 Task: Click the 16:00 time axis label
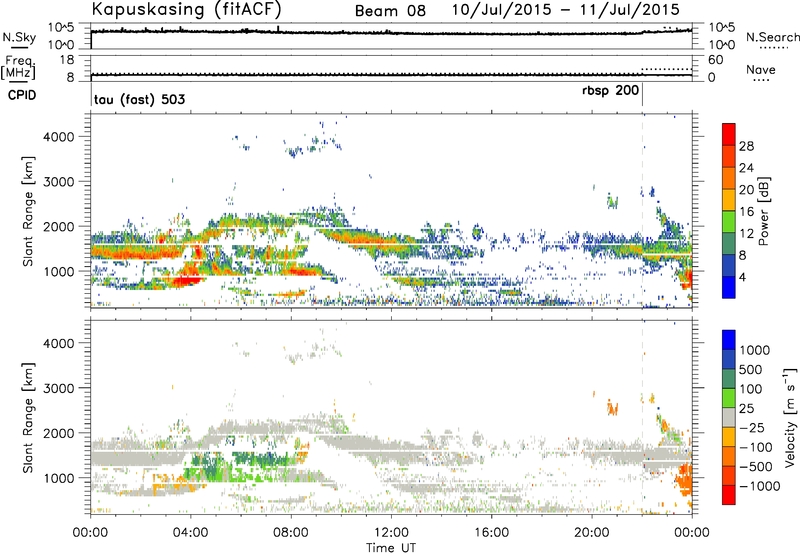(x=491, y=533)
